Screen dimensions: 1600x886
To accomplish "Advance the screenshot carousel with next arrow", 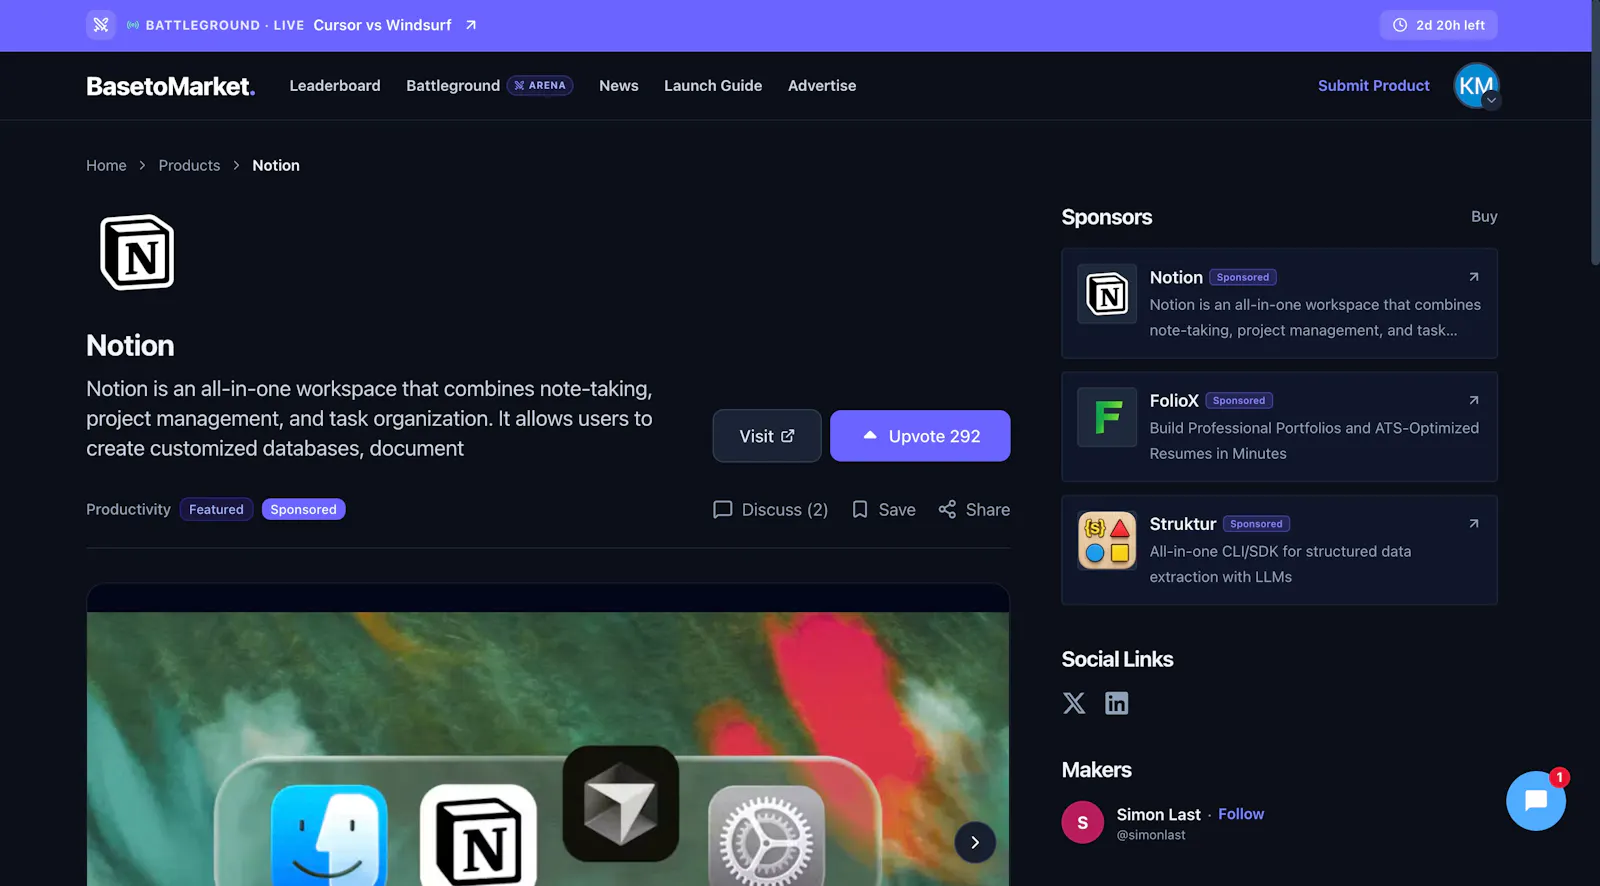I will coord(974,842).
